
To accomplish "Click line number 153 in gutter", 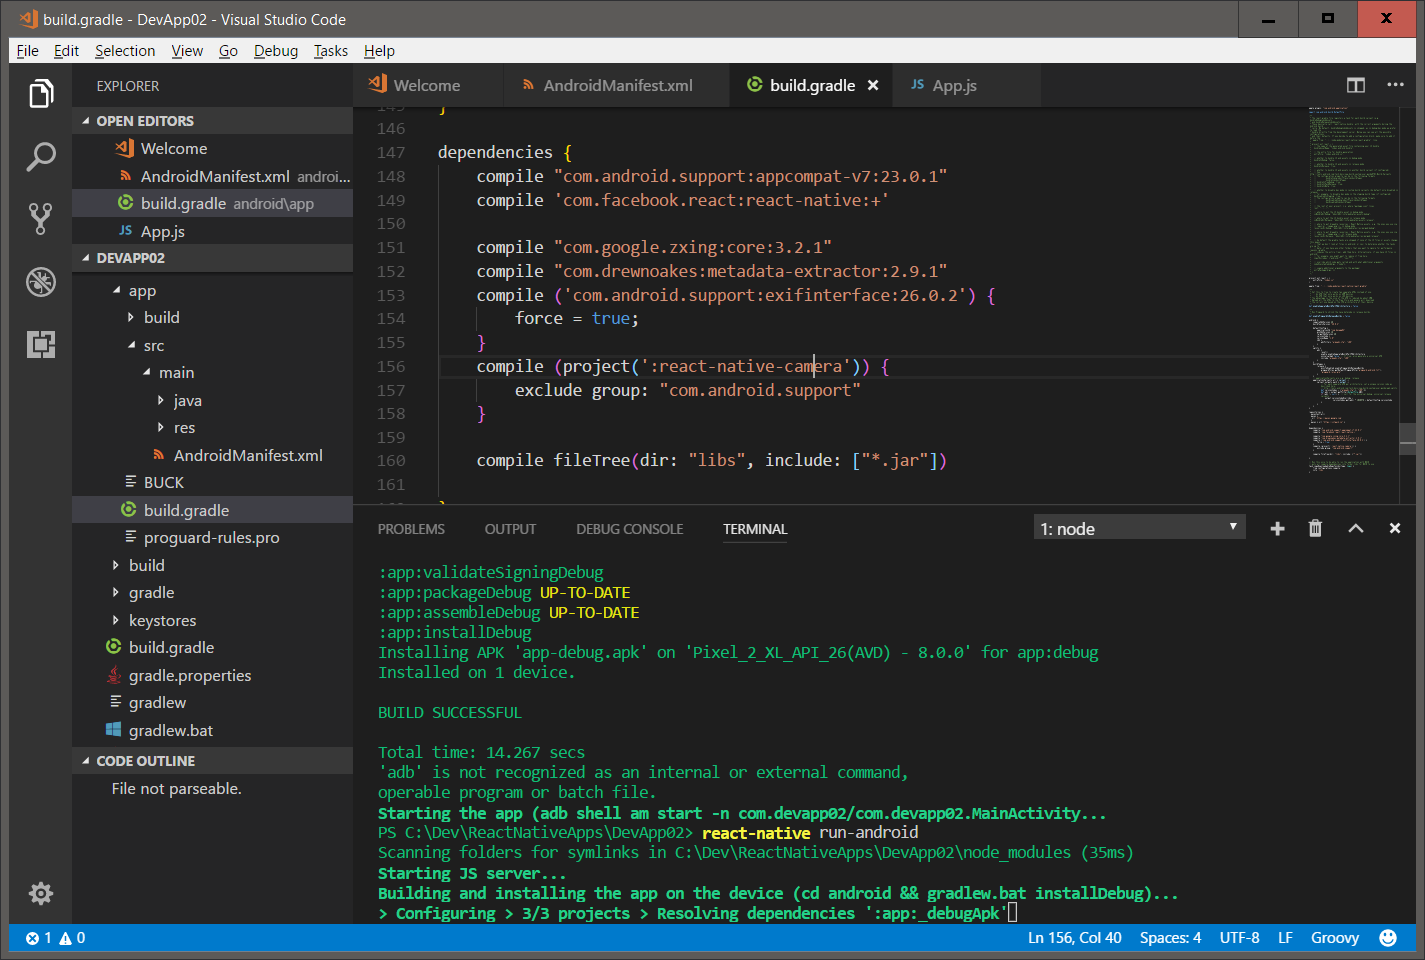I will pos(391,296).
